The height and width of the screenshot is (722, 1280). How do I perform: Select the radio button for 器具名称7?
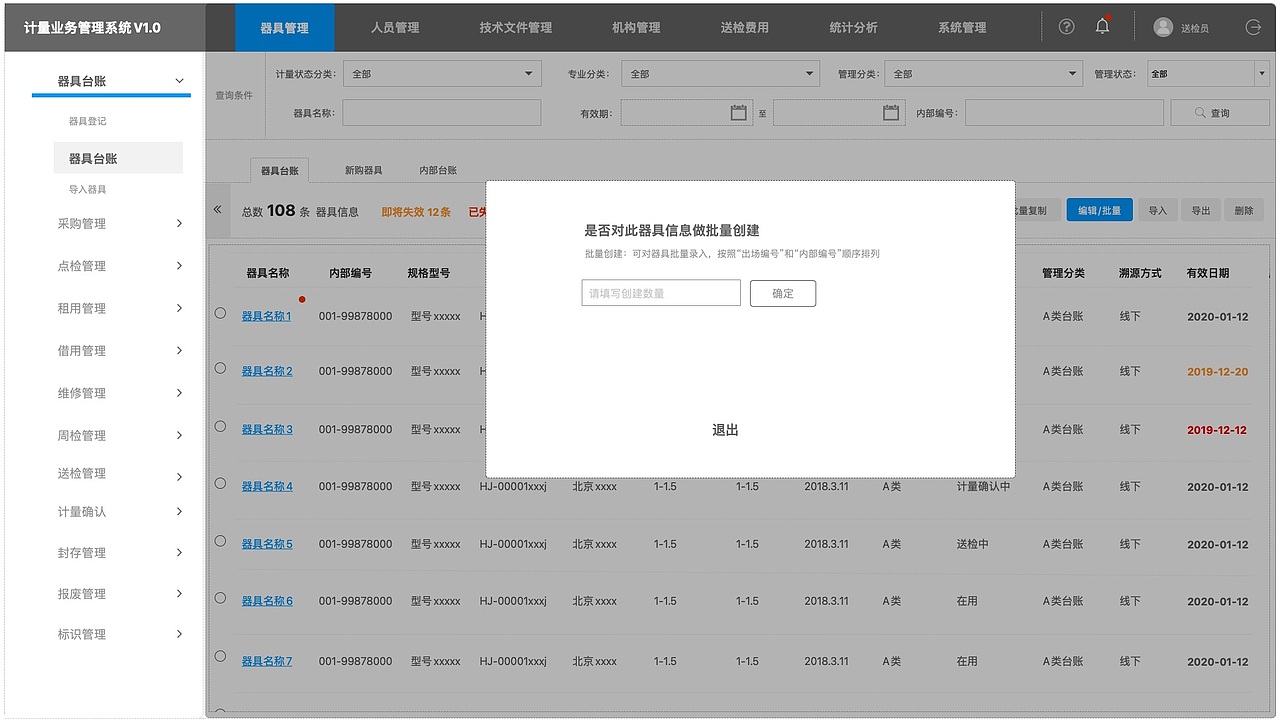[x=220, y=658]
